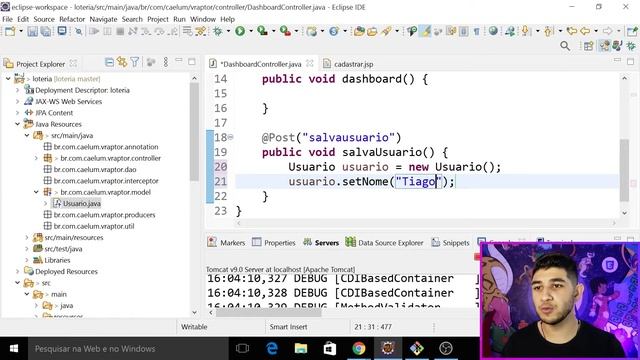Screen dimensions: 640x360
Task: Expand the br.com.caelum.vraptor.controller package
Action: [x=36, y=158]
